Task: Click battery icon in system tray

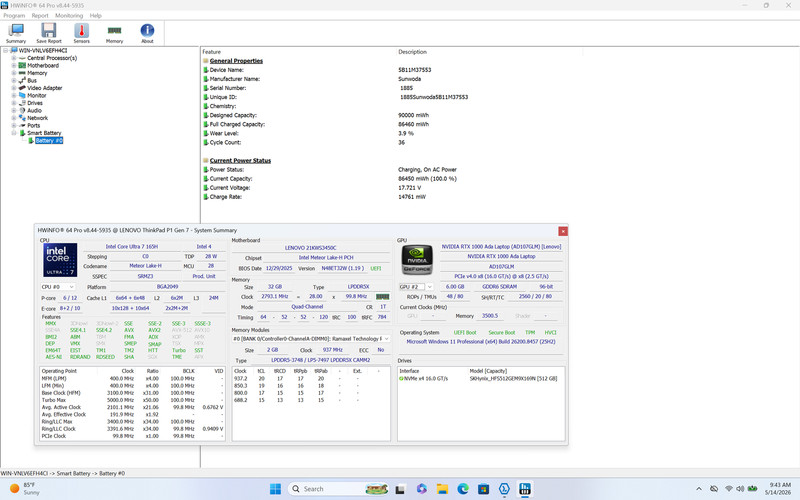Action: (752, 489)
